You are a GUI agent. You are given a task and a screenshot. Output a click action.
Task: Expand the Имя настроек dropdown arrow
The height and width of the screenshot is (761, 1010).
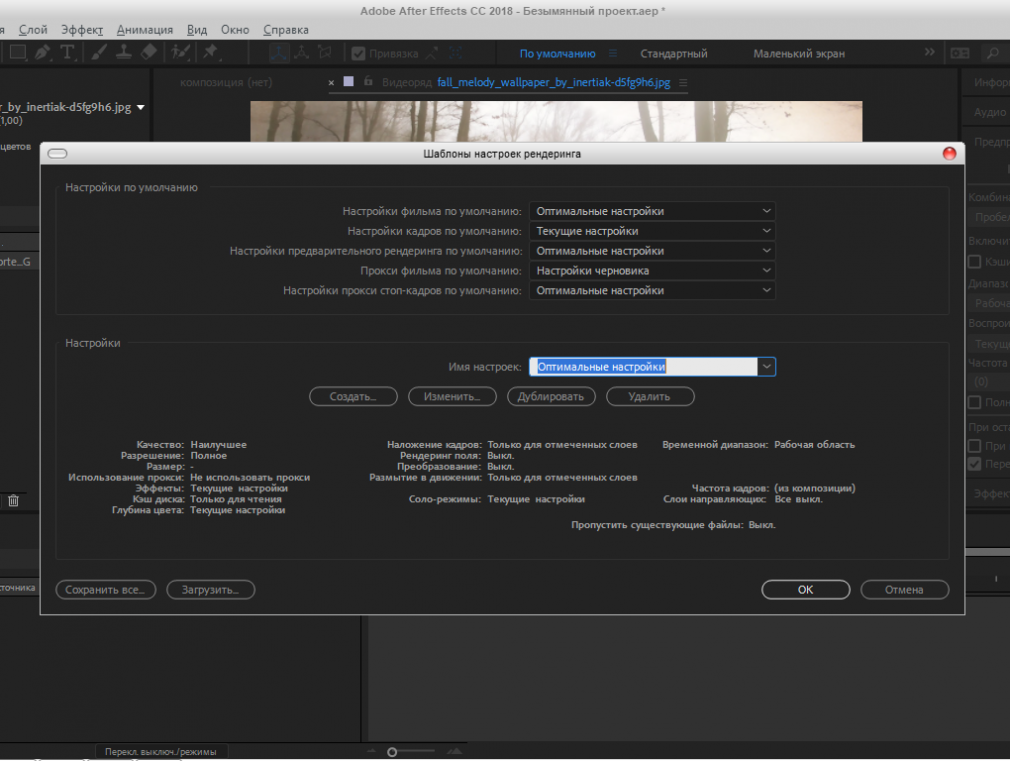(767, 367)
